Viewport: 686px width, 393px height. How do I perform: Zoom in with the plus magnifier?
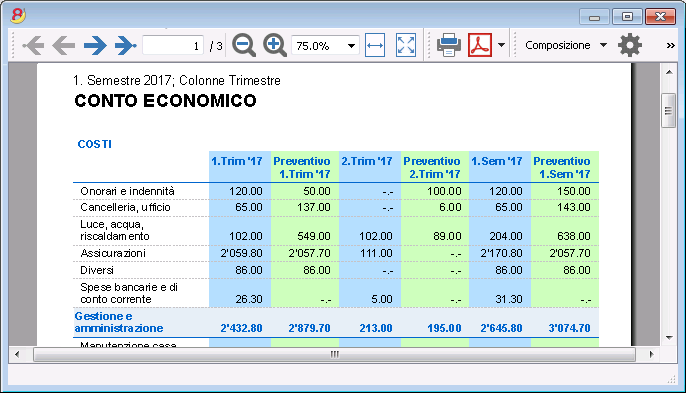pyautogui.click(x=274, y=45)
